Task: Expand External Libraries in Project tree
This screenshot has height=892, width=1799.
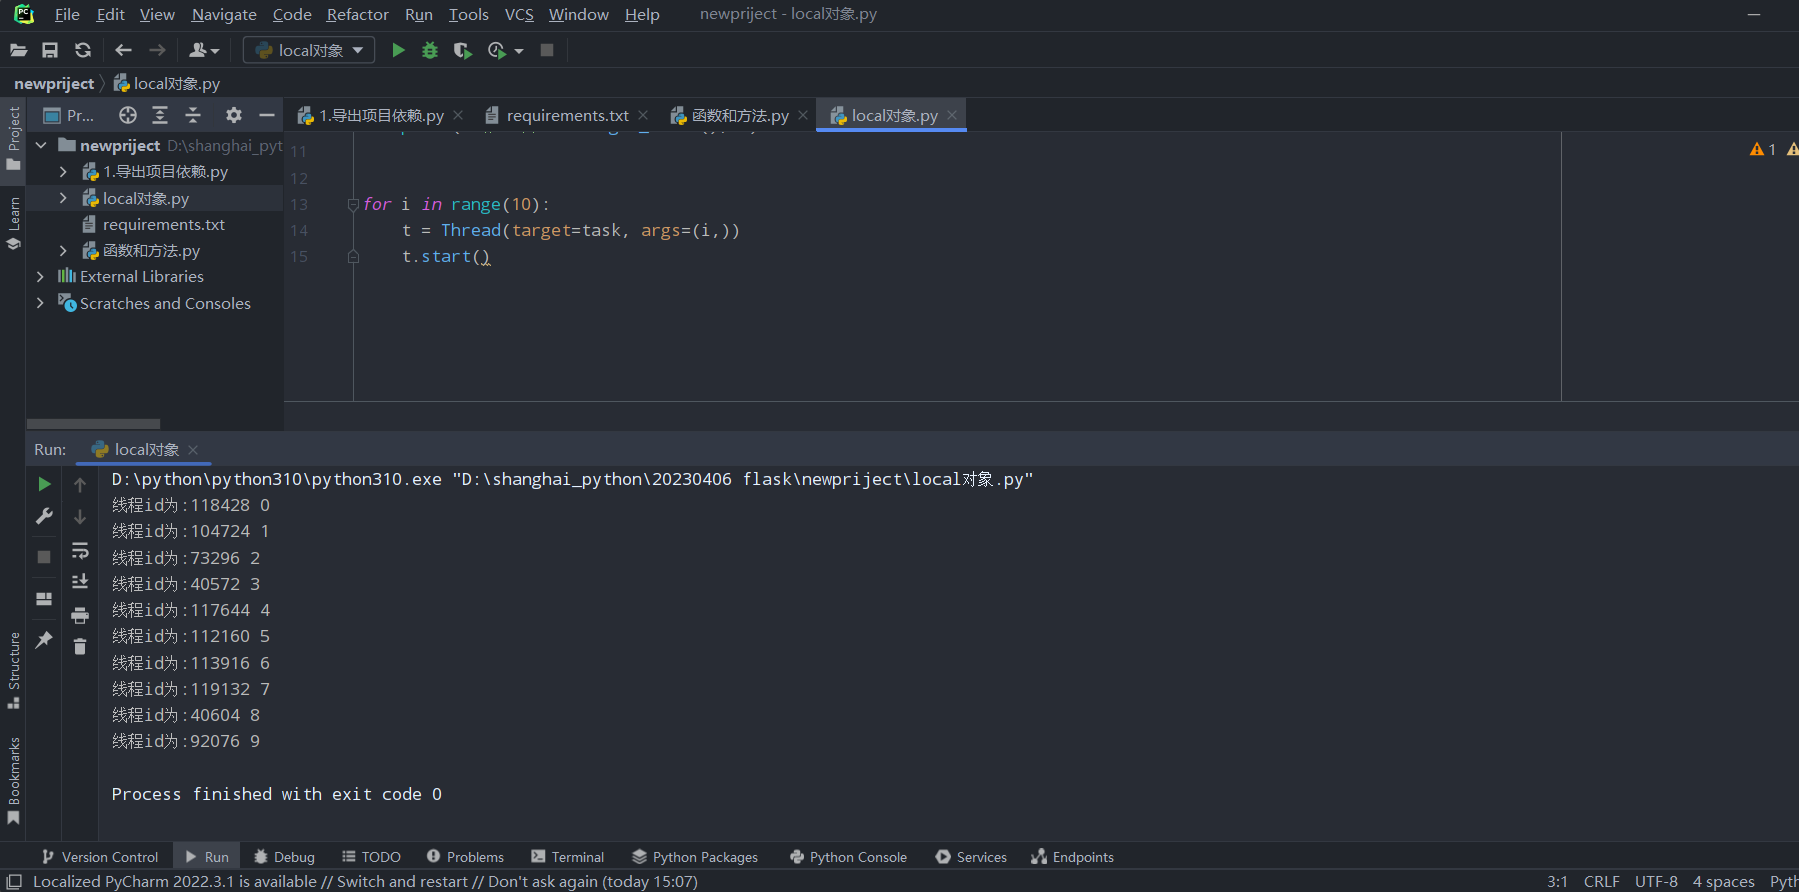Action: click(40, 276)
